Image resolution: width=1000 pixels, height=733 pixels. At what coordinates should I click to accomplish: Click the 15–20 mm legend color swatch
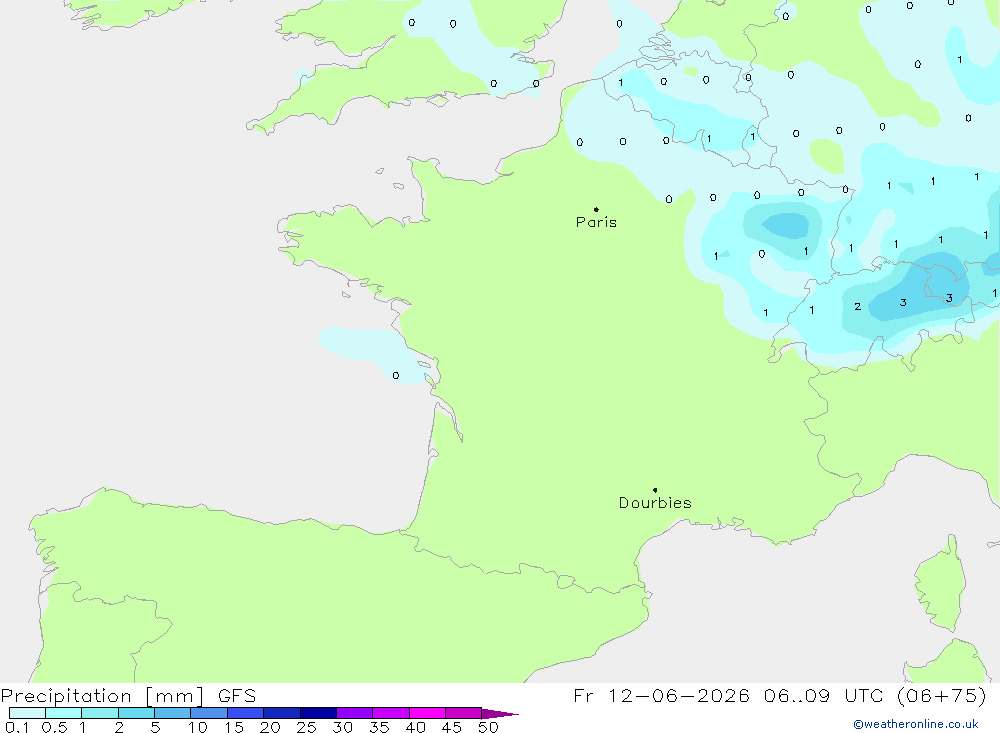pos(246,713)
